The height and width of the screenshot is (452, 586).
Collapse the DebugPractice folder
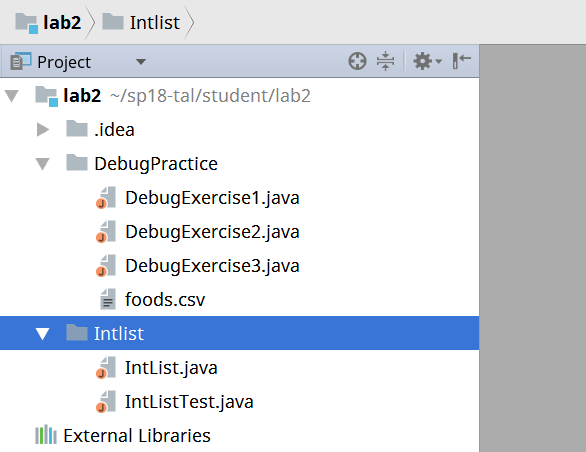42,164
